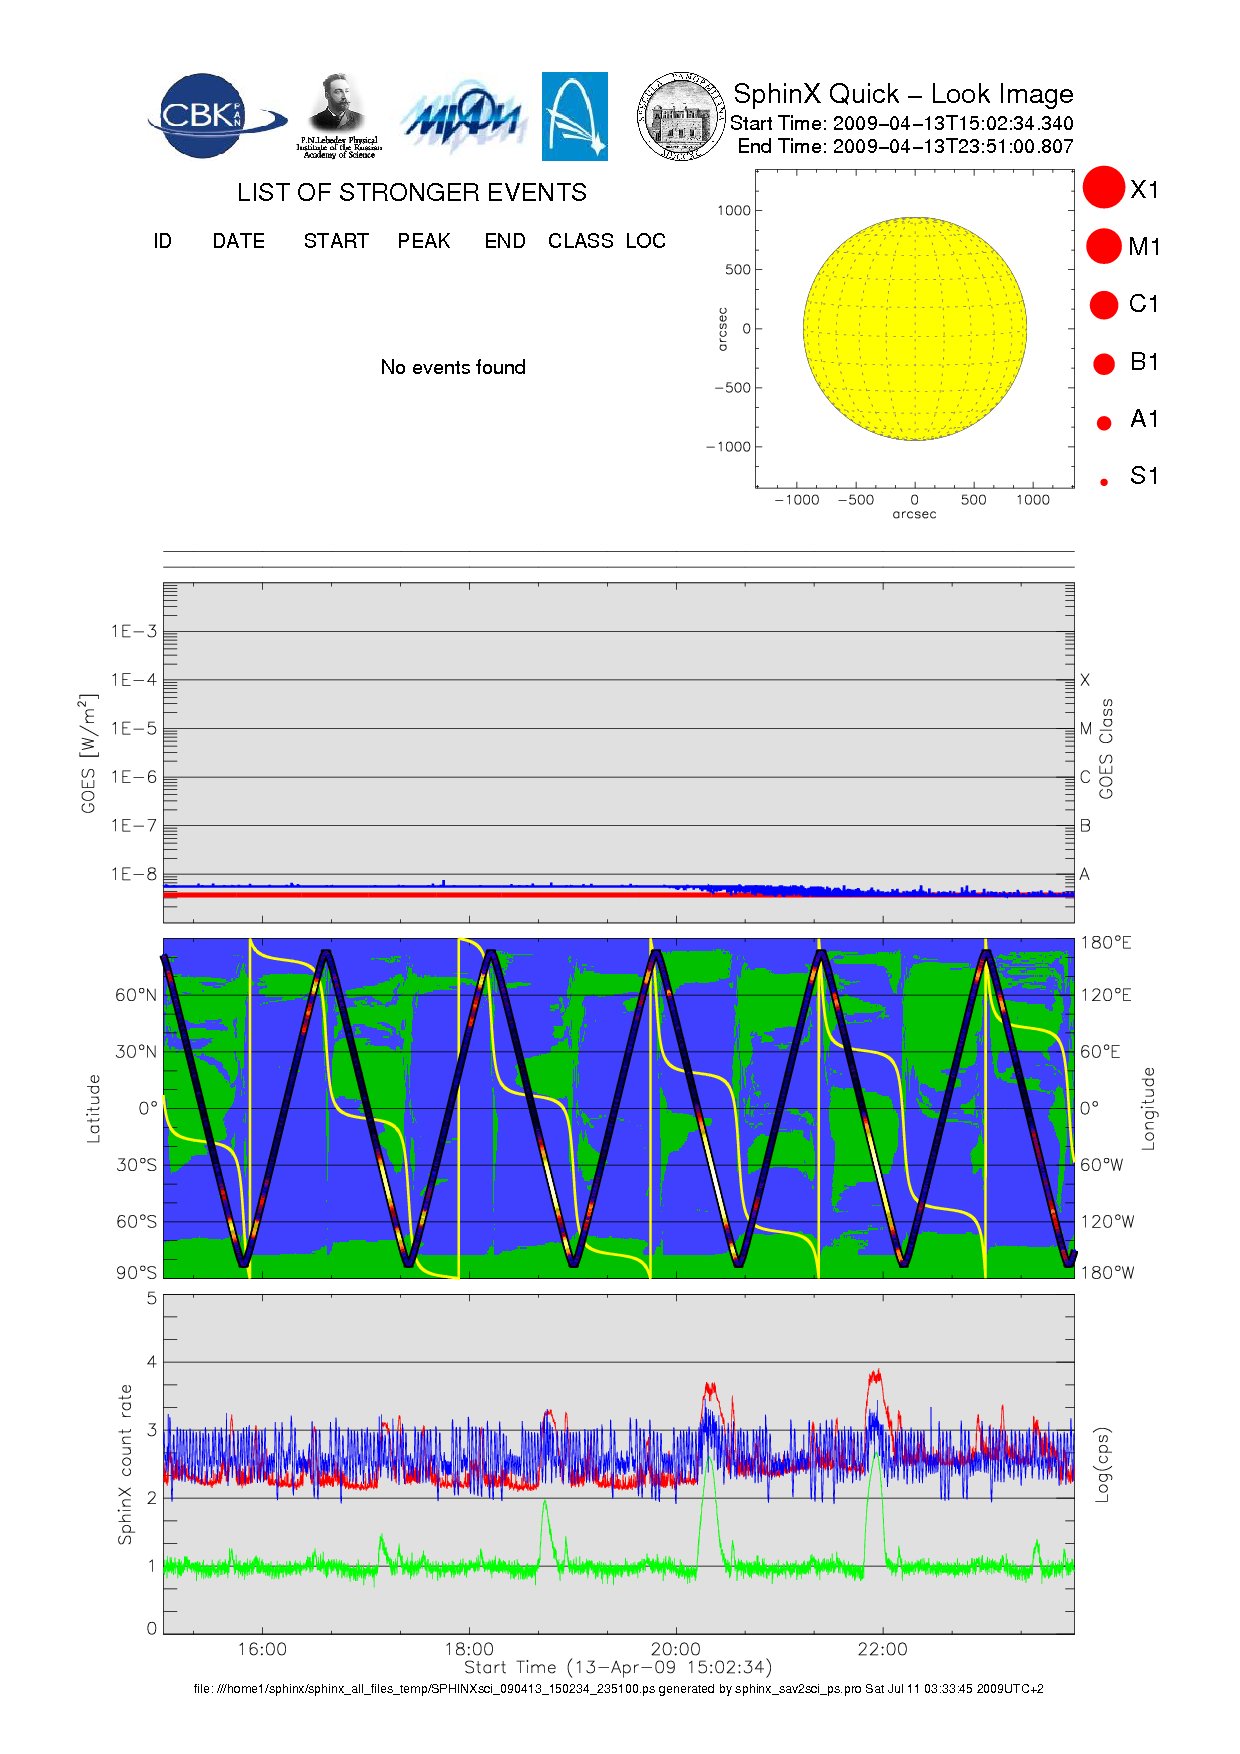Click the blue MIFI script logo

tap(463, 118)
